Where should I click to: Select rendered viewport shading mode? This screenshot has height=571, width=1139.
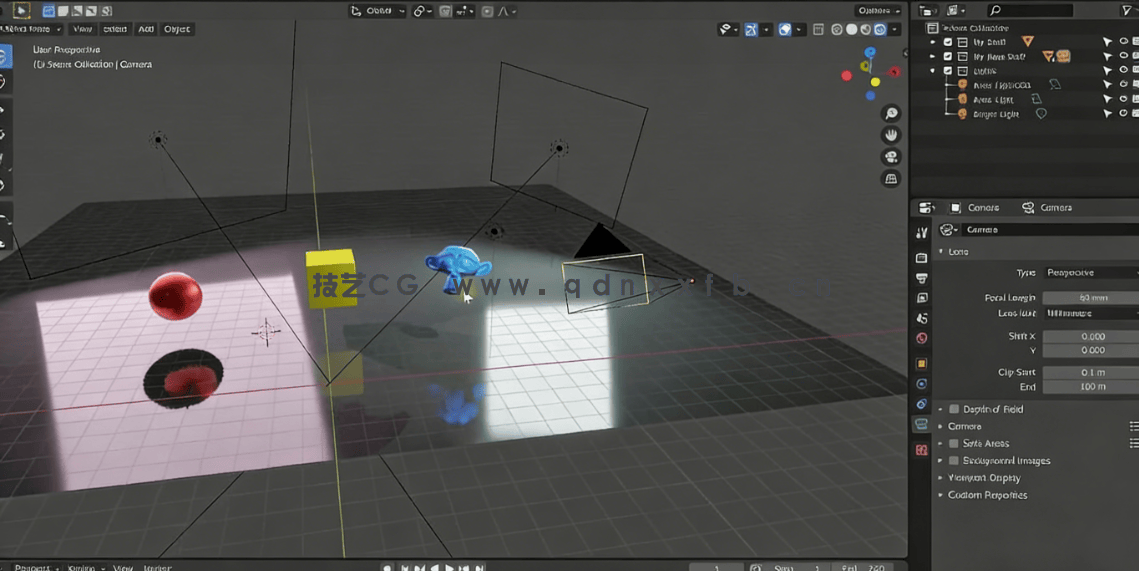click(x=880, y=30)
